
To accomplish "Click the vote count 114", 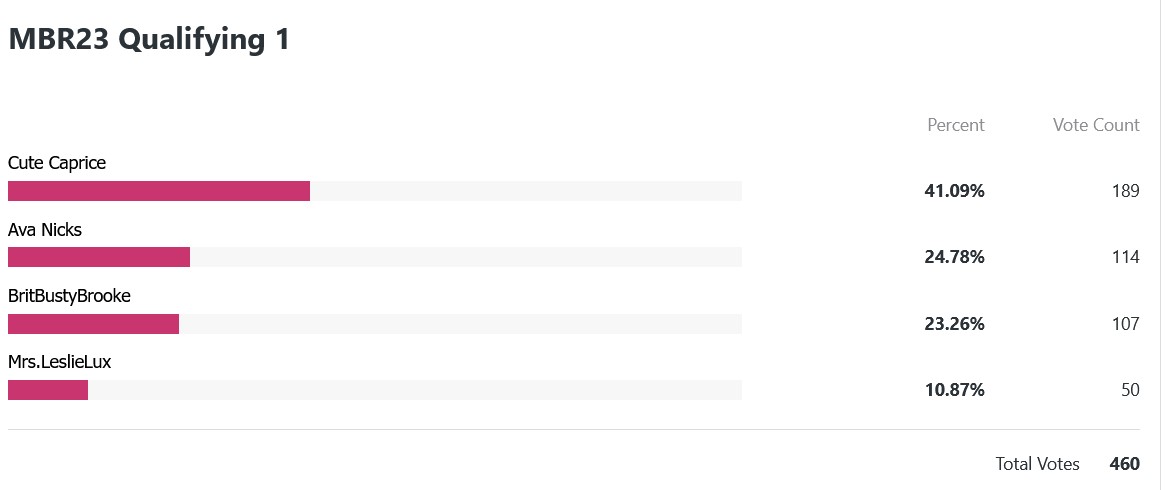I will (x=1126, y=258).
